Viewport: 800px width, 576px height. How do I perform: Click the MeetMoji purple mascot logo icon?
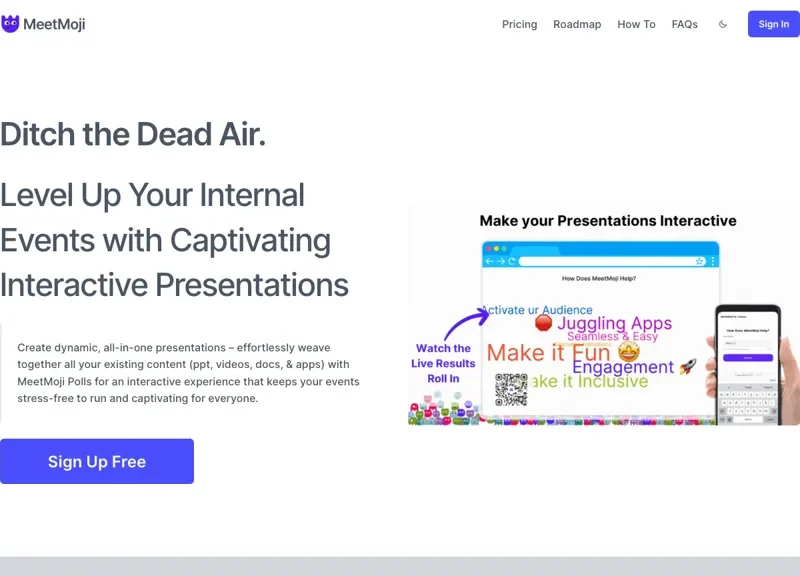point(11,24)
